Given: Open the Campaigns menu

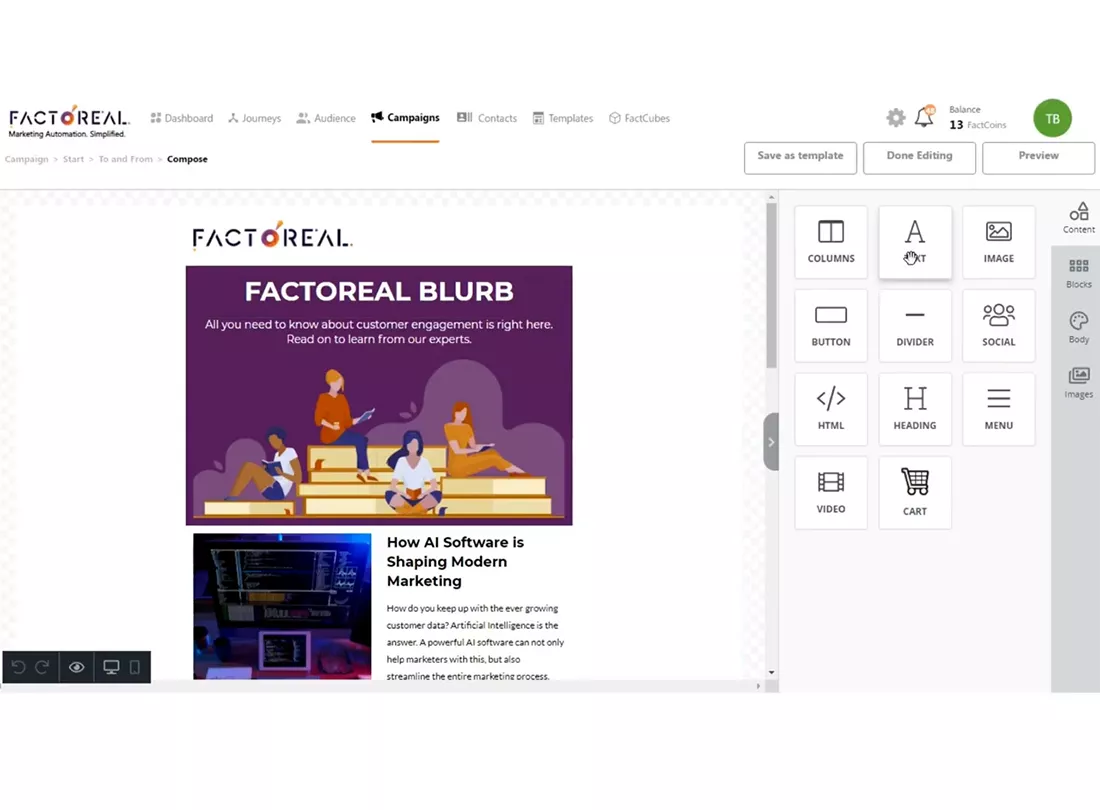Looking at the screenshot, I should point(405,118).
